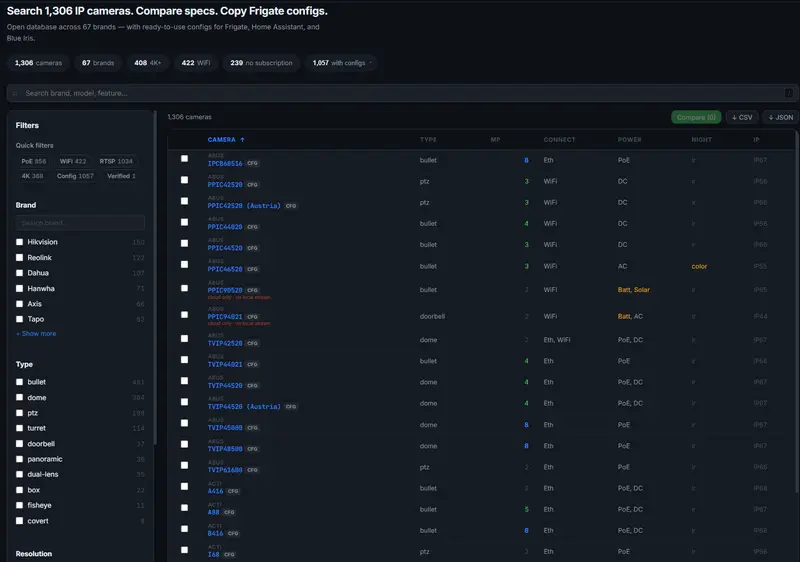The width and height of the screenshot is (800, 562).
Task: Click the camera table vertical scrollbar
Action: tap(796, 311)
